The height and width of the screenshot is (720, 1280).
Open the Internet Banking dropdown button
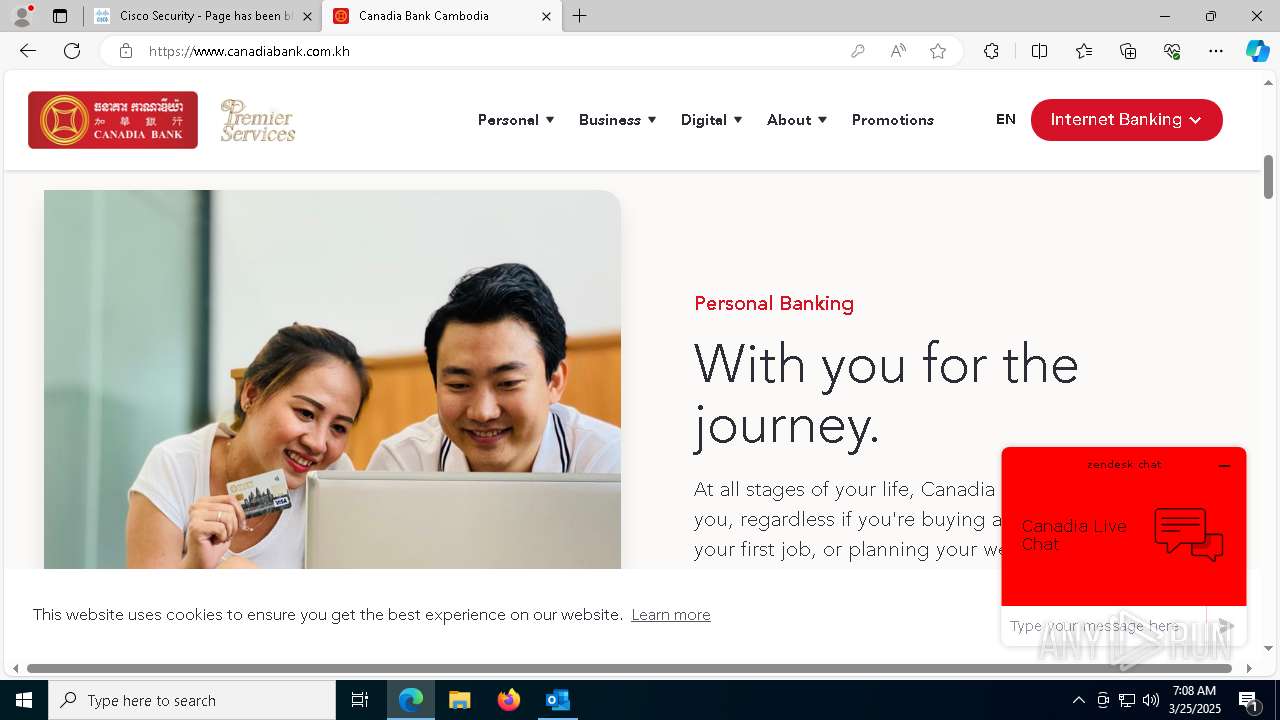point(1126,120)
